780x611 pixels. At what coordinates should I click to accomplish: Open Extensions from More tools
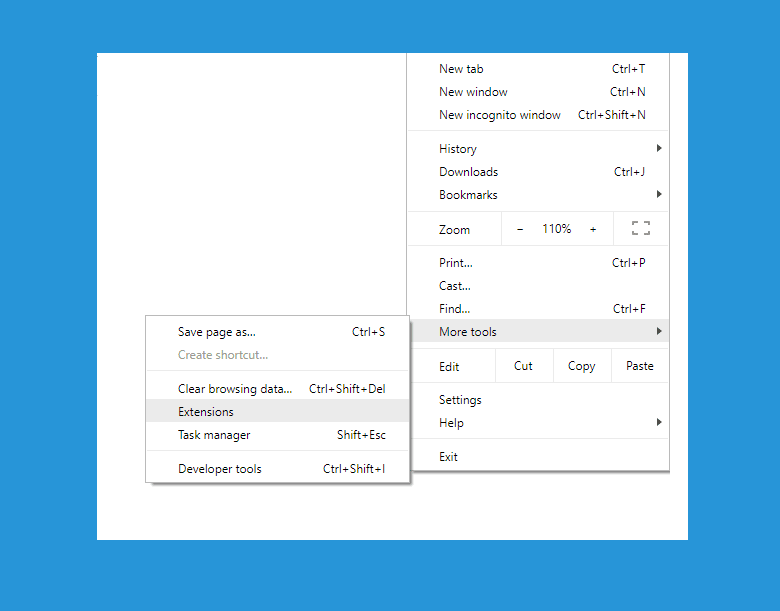(278, 411)
